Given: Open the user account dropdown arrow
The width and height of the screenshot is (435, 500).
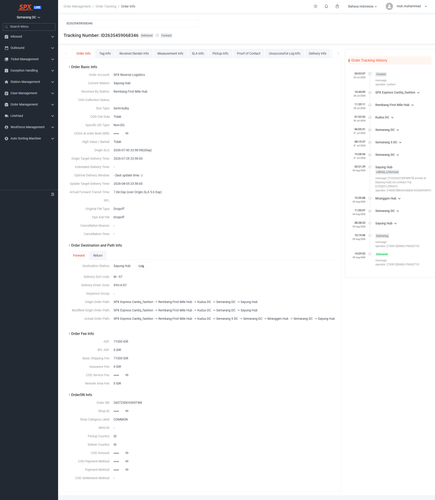Looking at the screenshot, I should [426, 6].
